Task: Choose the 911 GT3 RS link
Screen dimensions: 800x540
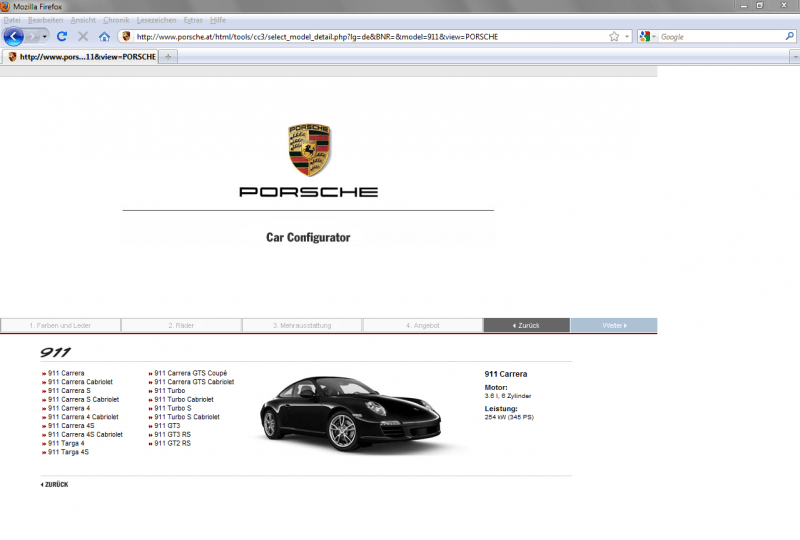Action: point(172,434)
